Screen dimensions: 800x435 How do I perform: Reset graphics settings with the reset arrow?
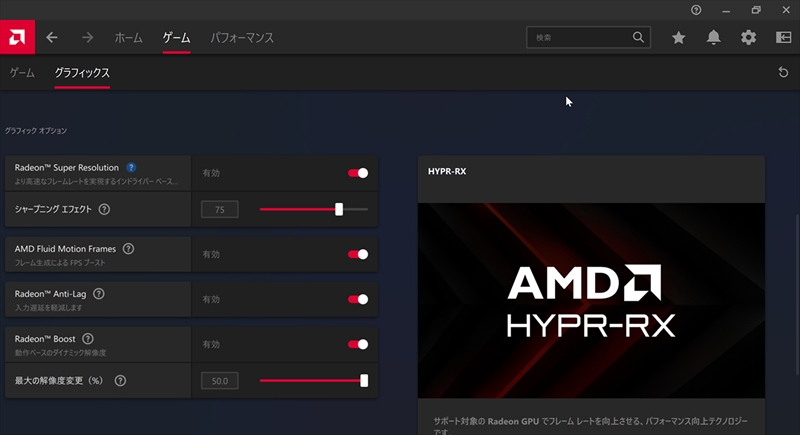783,72
